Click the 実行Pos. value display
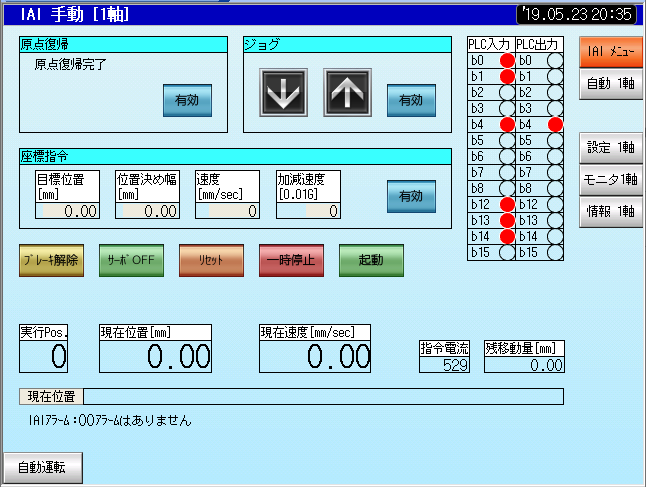The width and height of the screenshot is (646, 487). point(44,356)
